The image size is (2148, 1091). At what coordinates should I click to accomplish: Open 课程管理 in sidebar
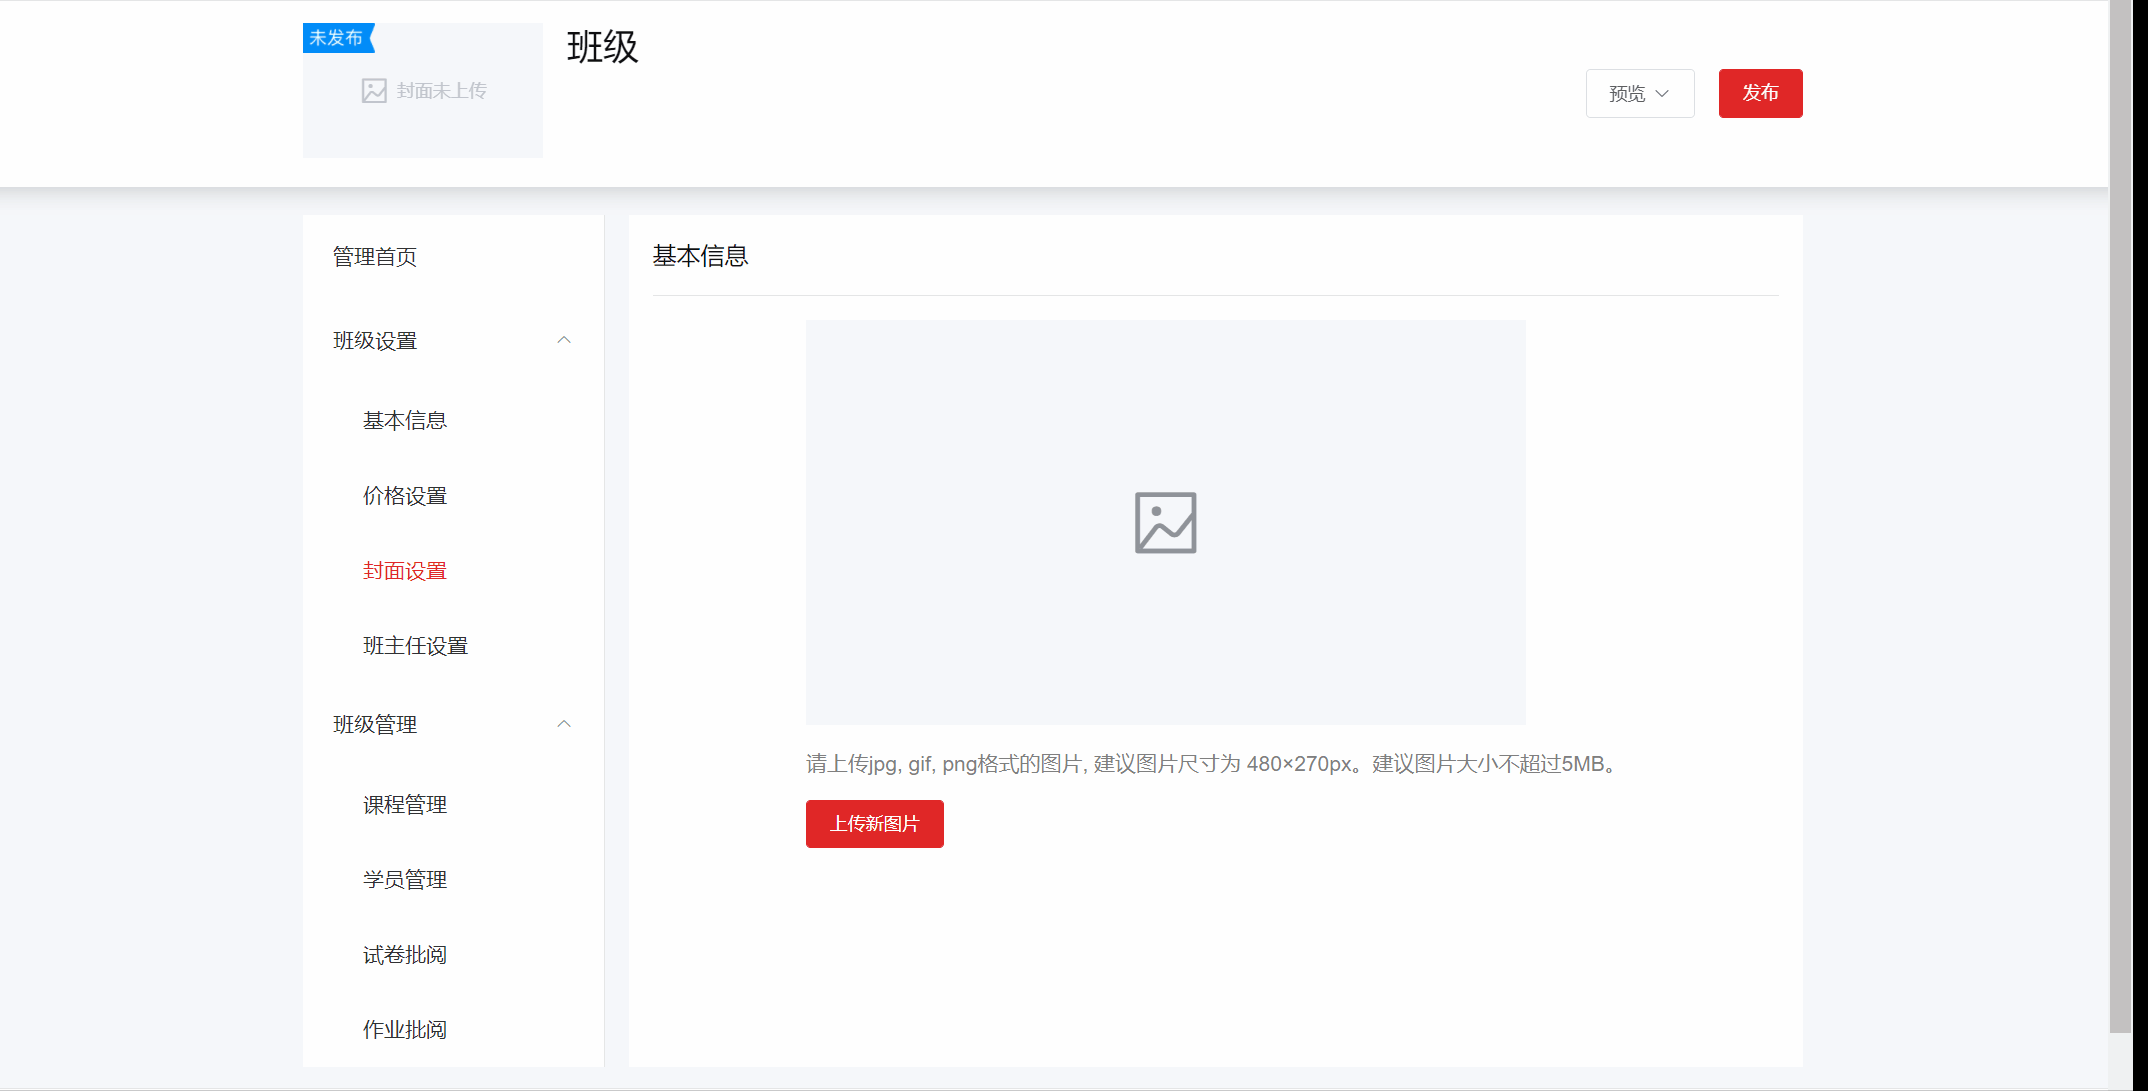point(405,805)
